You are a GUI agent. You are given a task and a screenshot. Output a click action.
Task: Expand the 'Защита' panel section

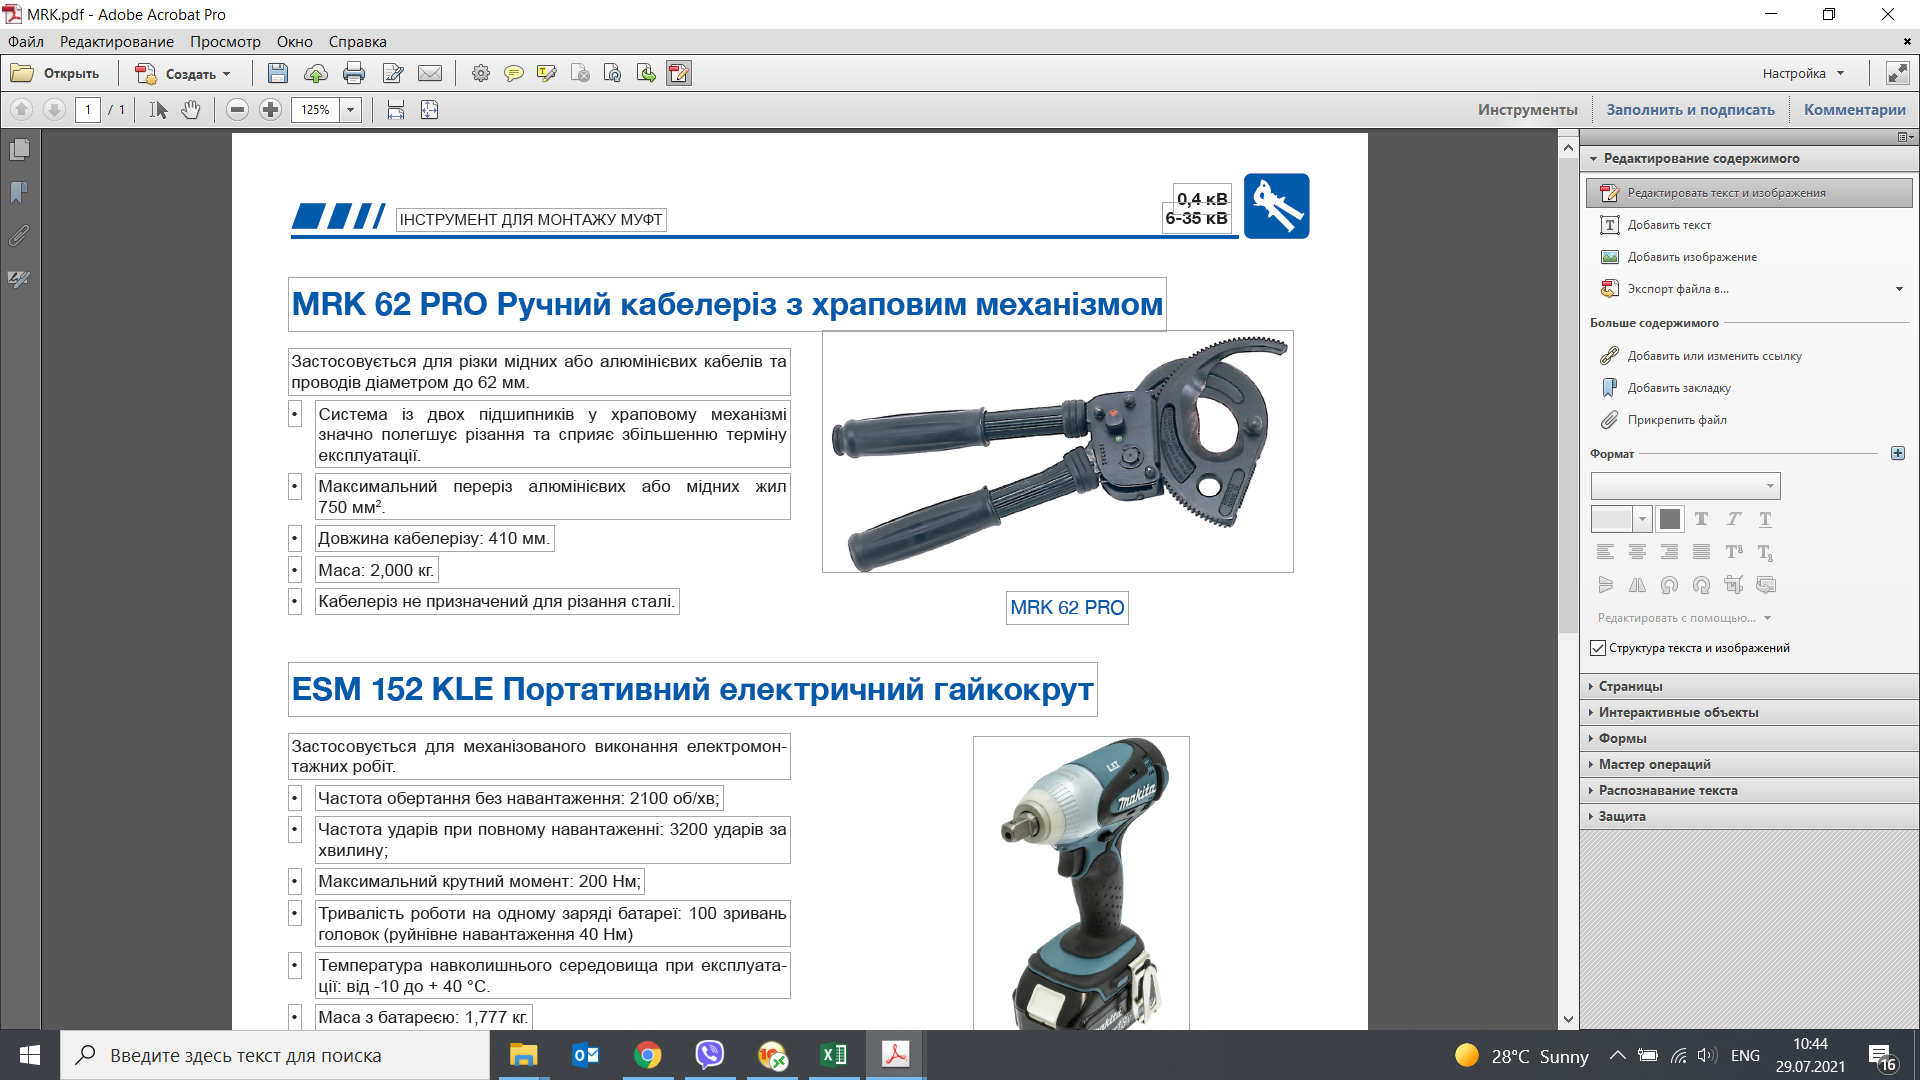point(1749,816)
